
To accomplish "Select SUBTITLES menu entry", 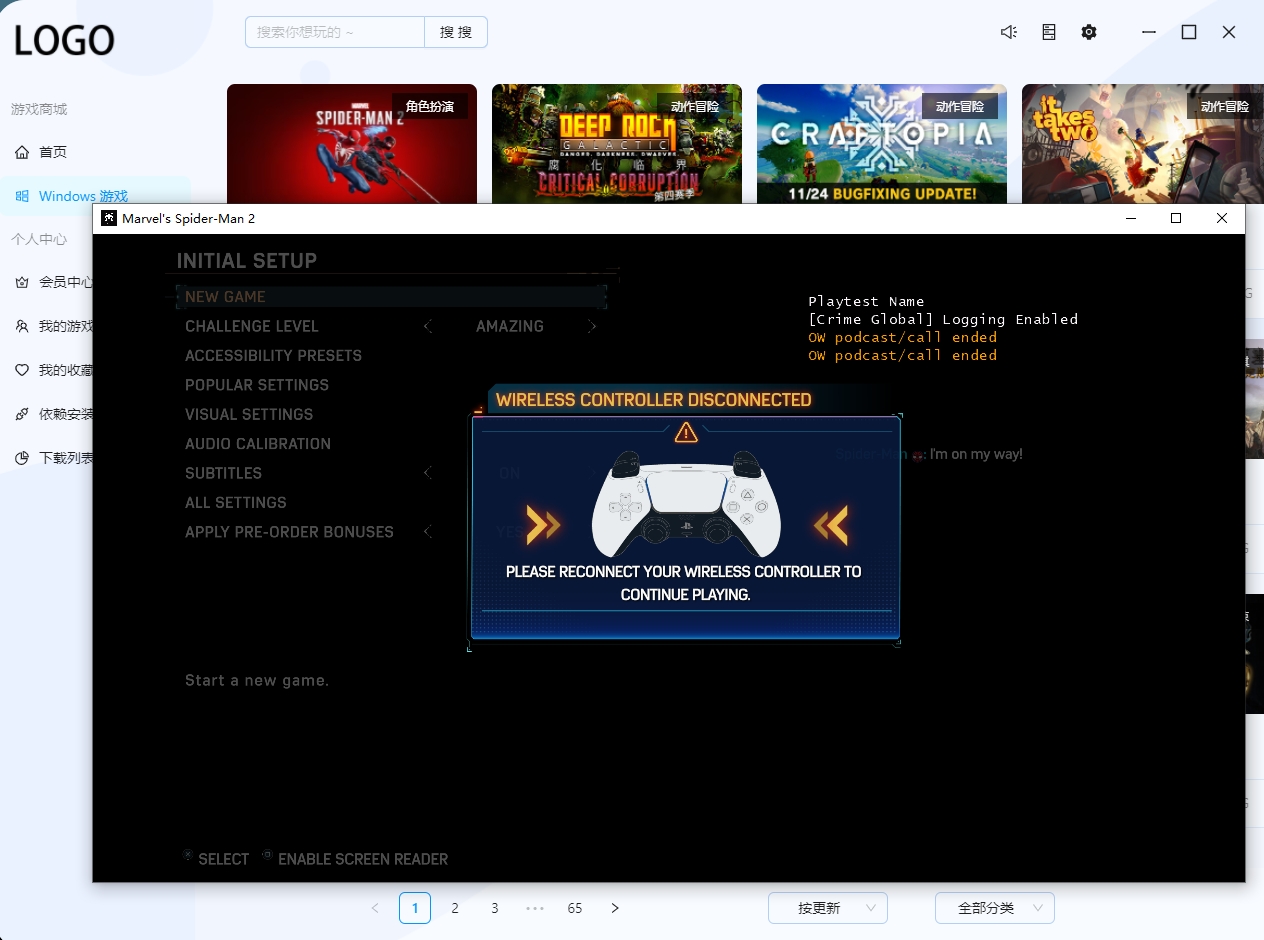I will [x=223, y=473].
